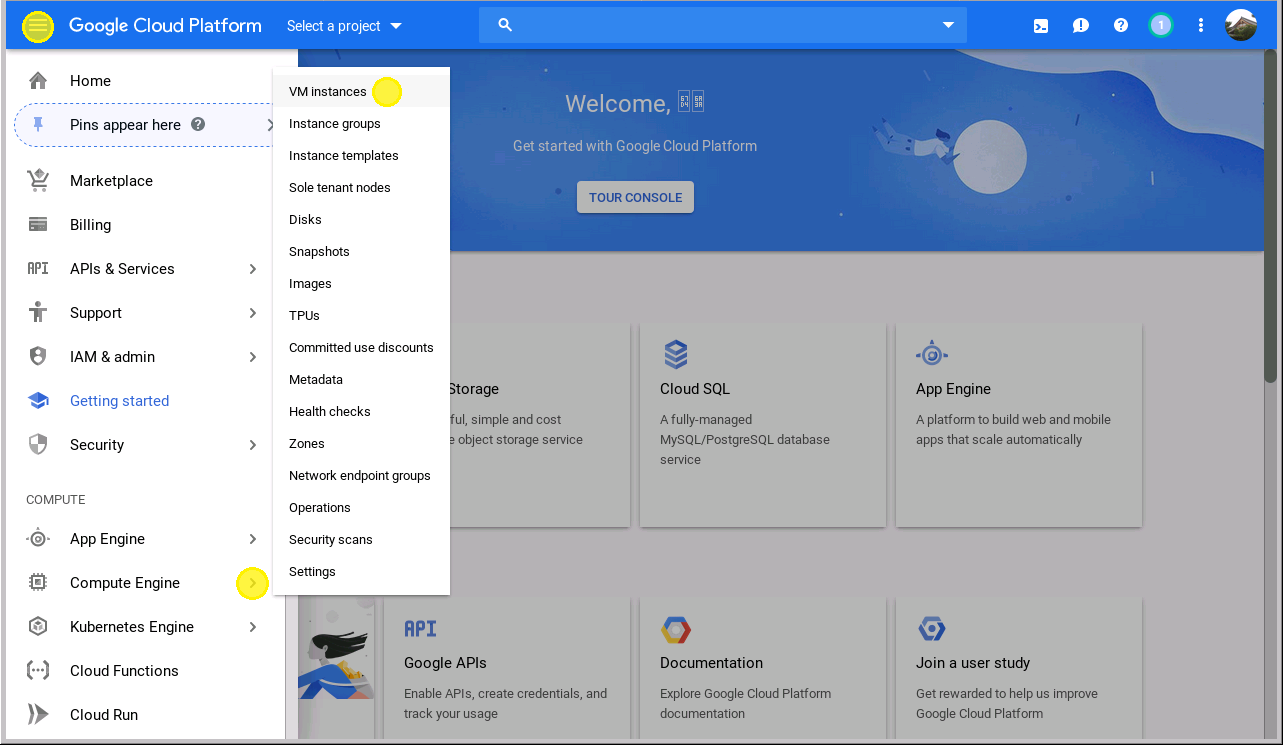Viewport: 1283px width, 745px height.
Task: Expand the APIs & Services submenu chevron
Action: click(x=253, y=269)
